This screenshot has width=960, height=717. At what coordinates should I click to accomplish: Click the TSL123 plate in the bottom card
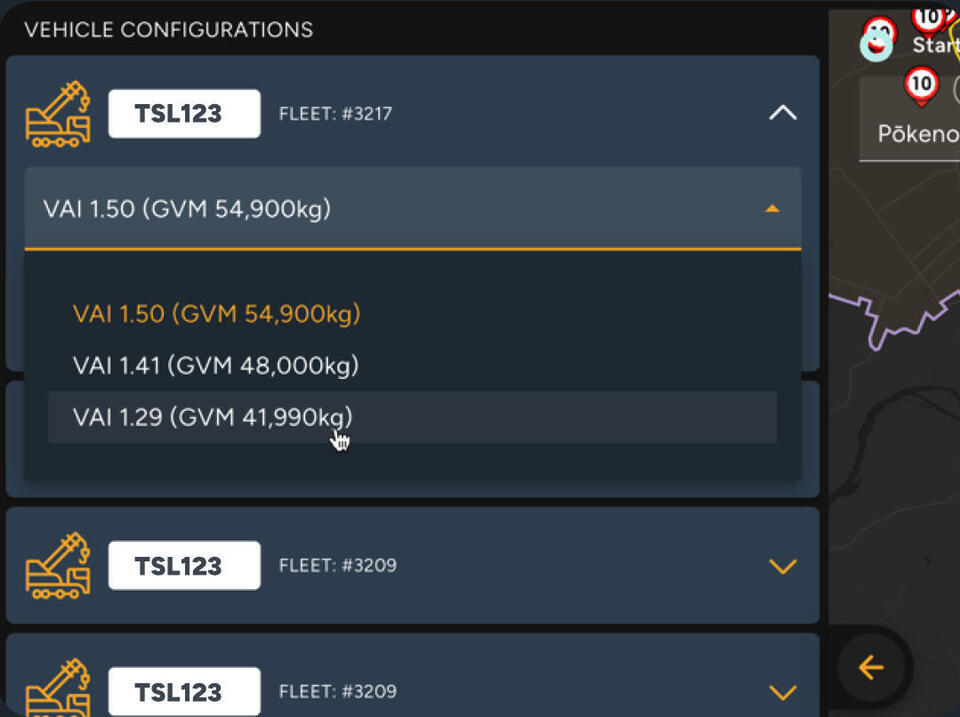[184, 691]
